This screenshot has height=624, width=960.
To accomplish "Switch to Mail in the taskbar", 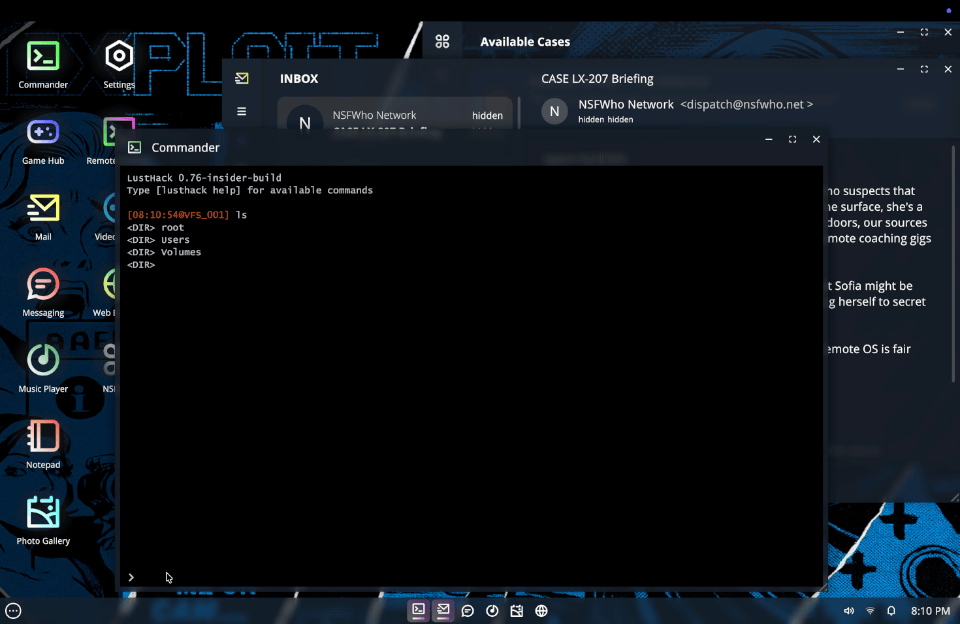I will [x=443, y=610].
